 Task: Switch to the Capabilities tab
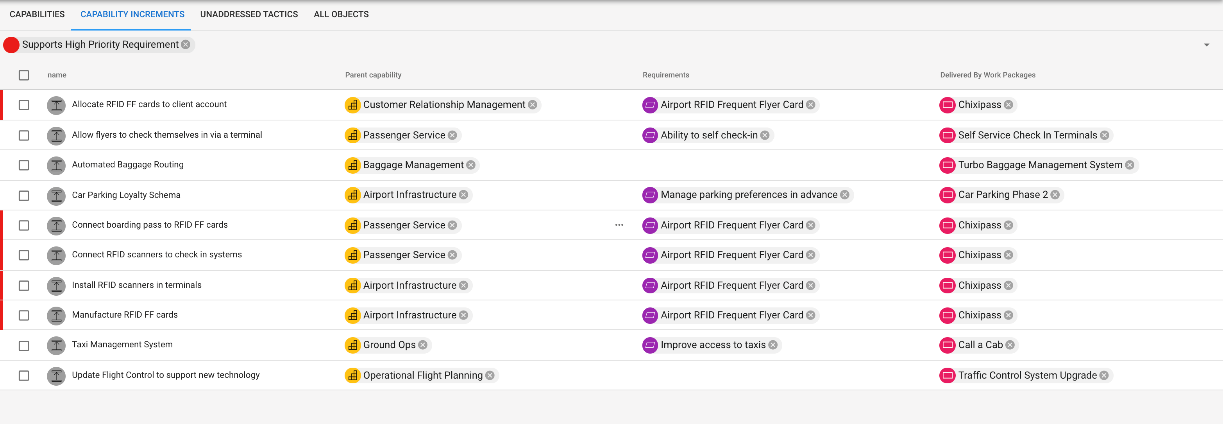[37, 14]
